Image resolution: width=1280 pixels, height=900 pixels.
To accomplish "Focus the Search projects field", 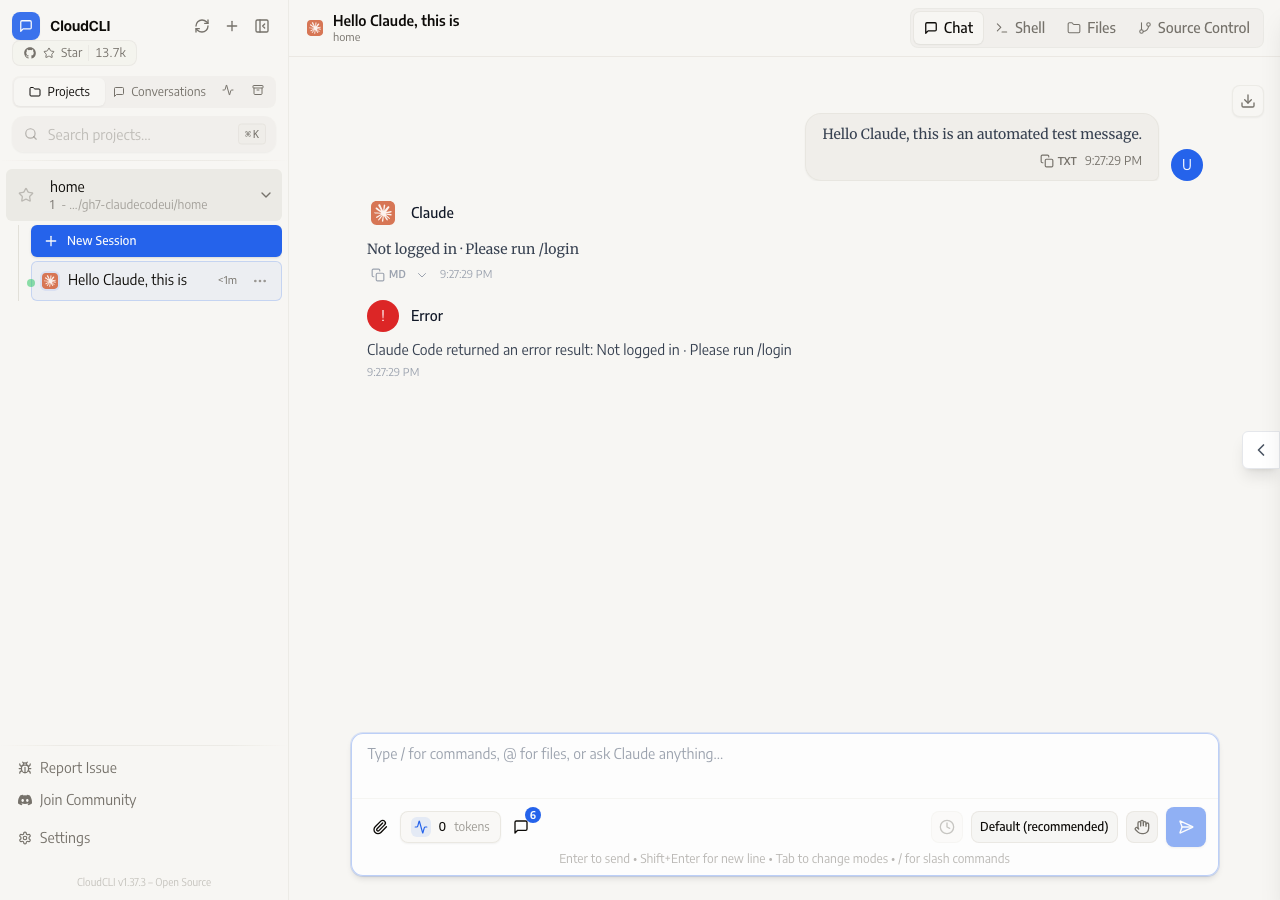I will [144, 135].
